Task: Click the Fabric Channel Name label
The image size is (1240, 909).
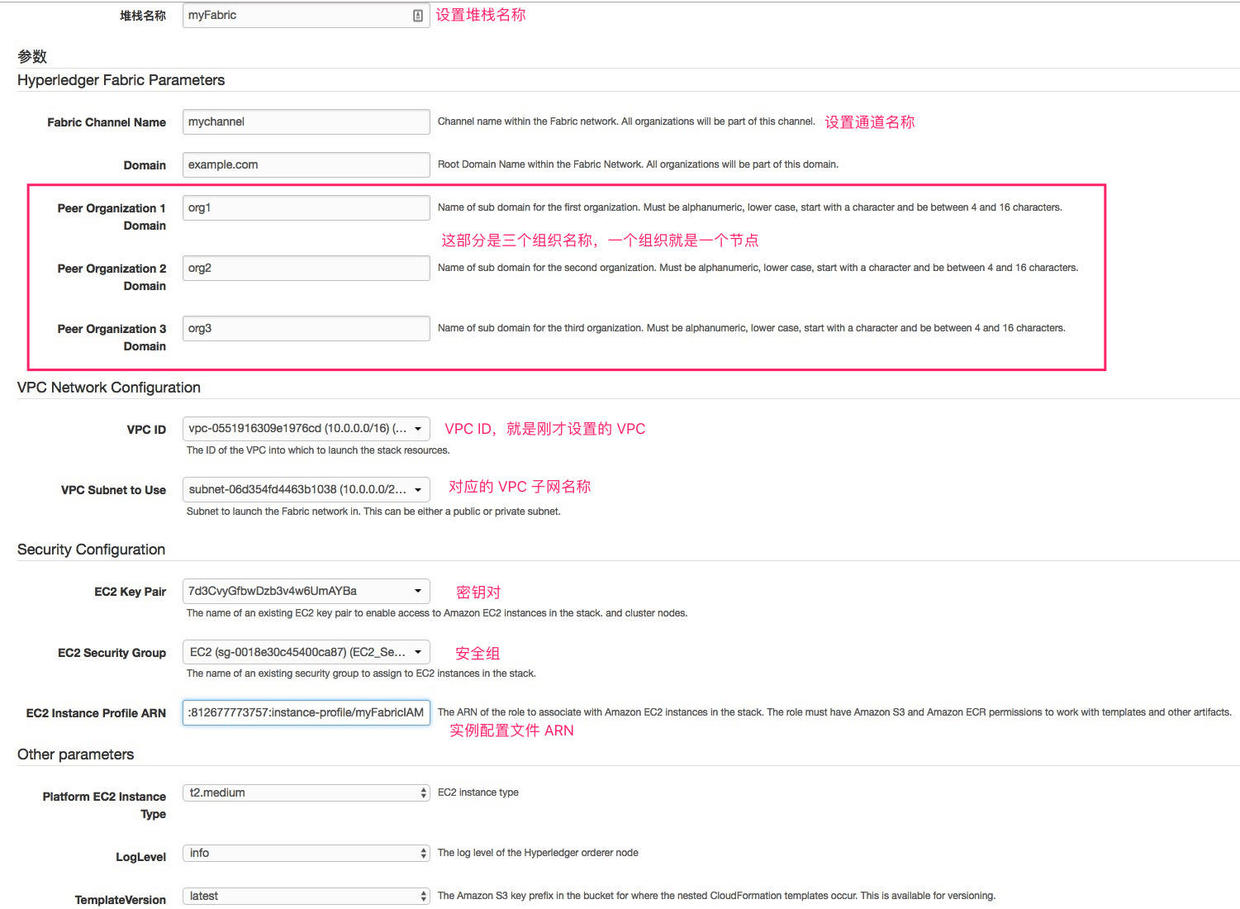Action: (106, 123)
